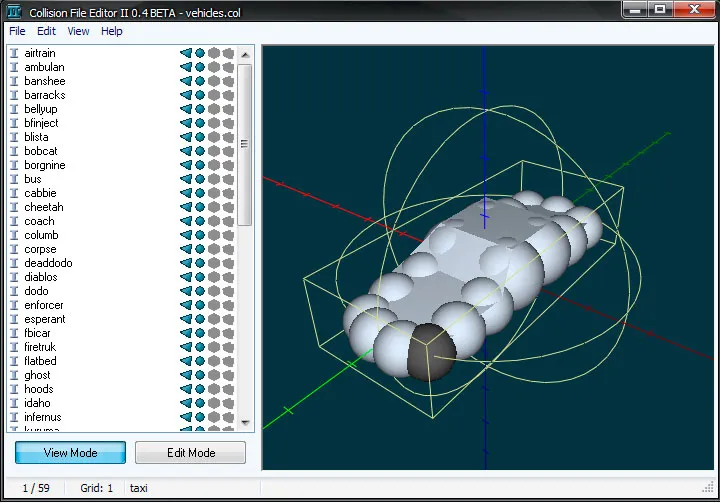Click the list scrollbar down arrow

[x=245, y=422]
